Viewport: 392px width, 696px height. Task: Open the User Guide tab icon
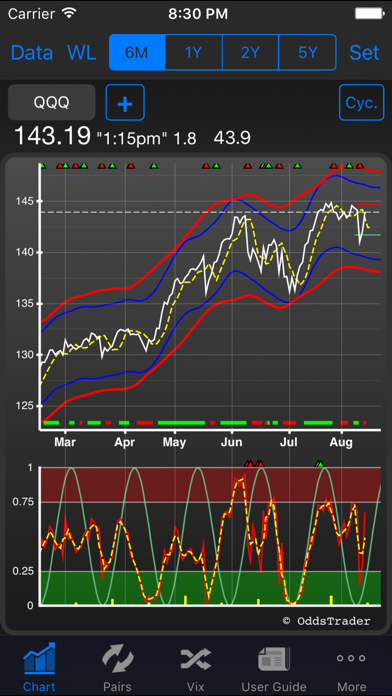274,659
